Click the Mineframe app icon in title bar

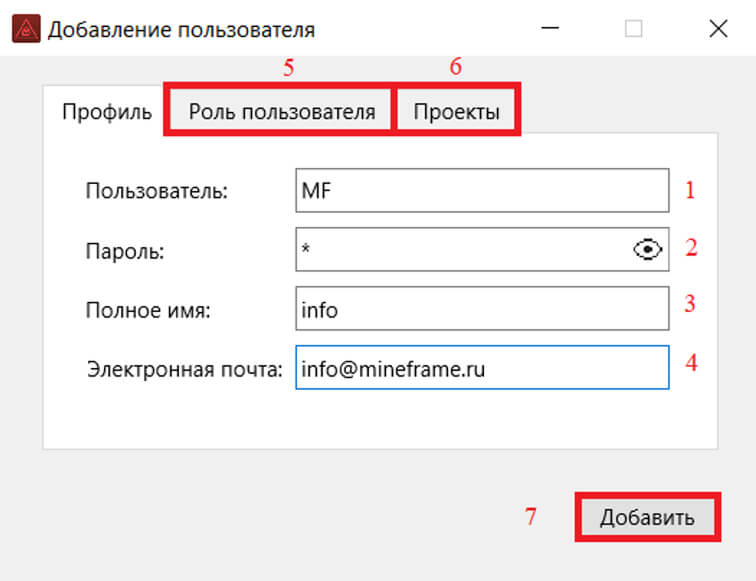[26, 29]
